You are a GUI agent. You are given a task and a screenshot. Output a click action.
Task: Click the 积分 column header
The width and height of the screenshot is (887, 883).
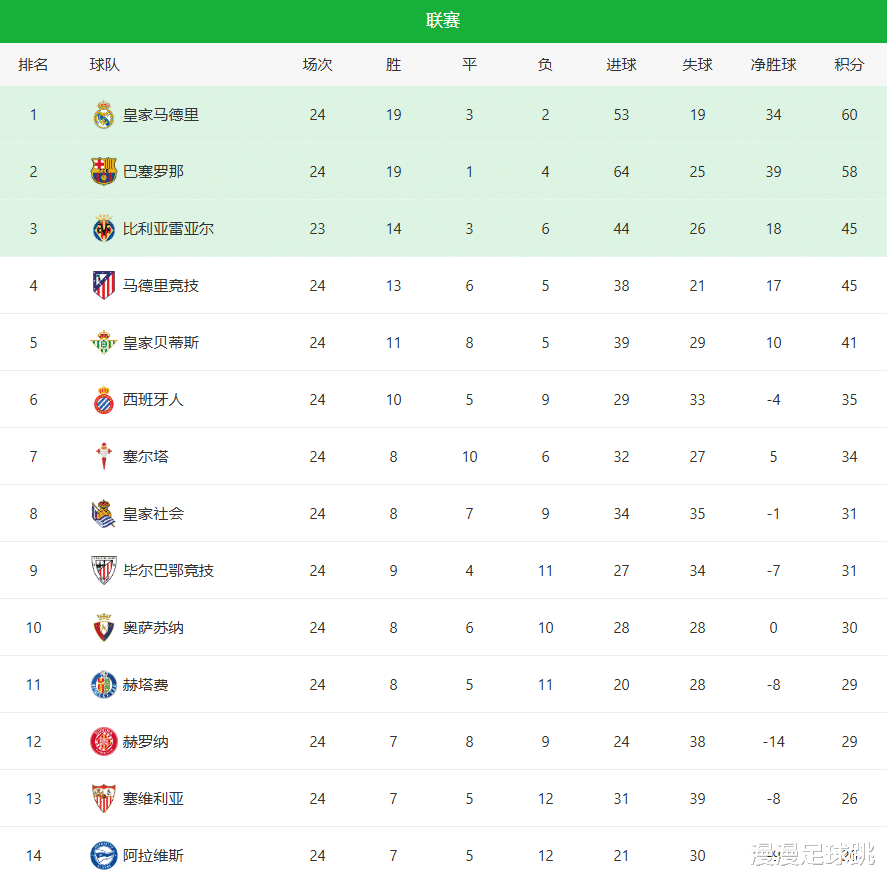849,65
